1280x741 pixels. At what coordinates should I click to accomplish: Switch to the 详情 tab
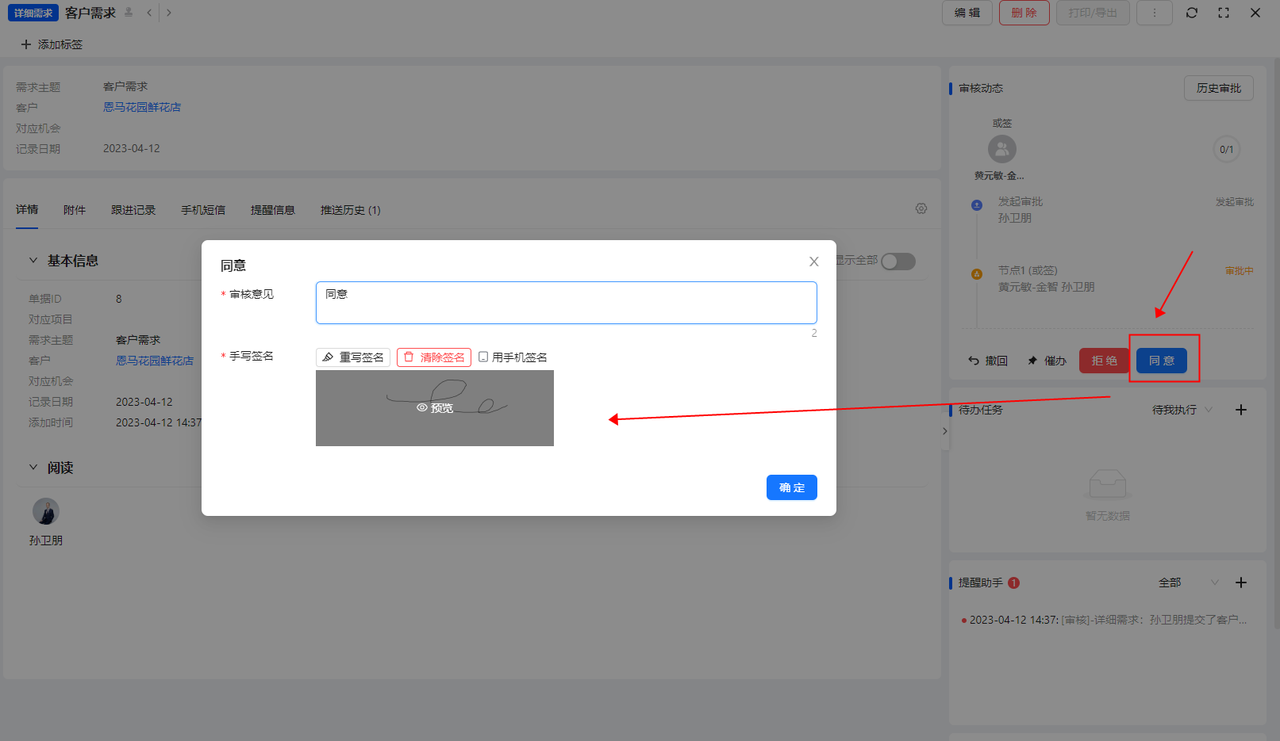pos(27,210)
